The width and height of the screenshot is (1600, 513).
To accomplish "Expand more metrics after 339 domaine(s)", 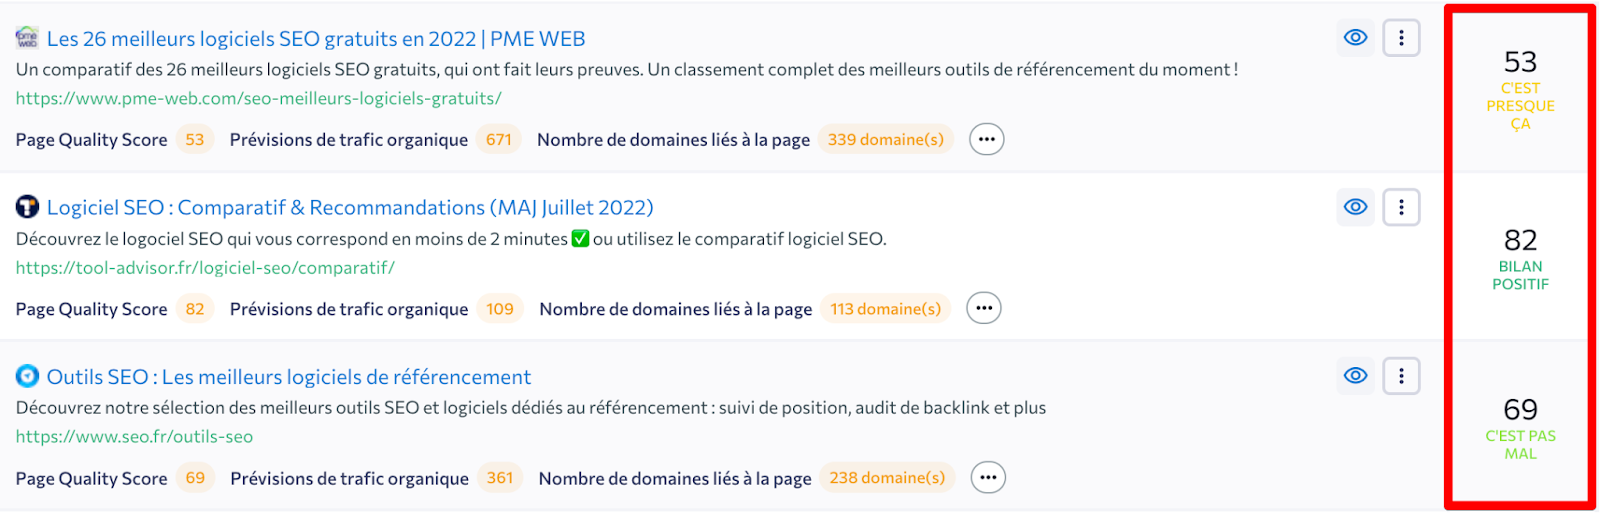I will [987, 139].
